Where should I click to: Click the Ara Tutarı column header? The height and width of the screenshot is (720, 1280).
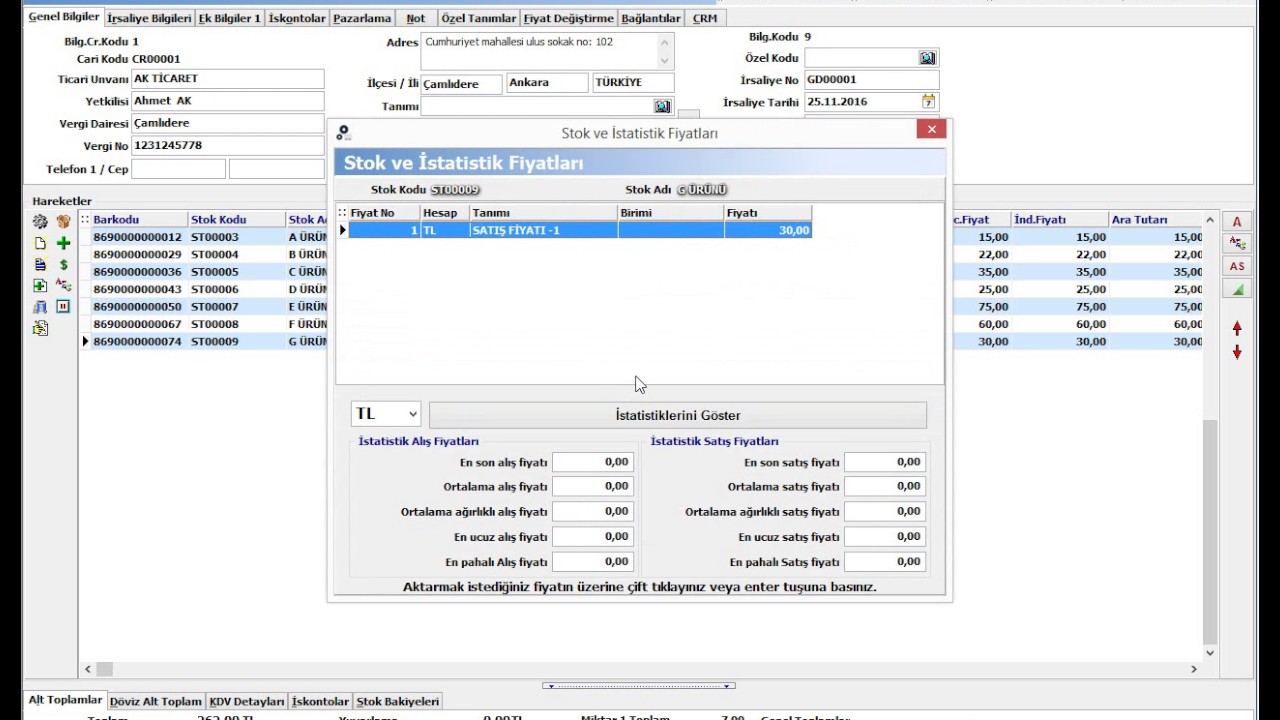click(1155, 219)
